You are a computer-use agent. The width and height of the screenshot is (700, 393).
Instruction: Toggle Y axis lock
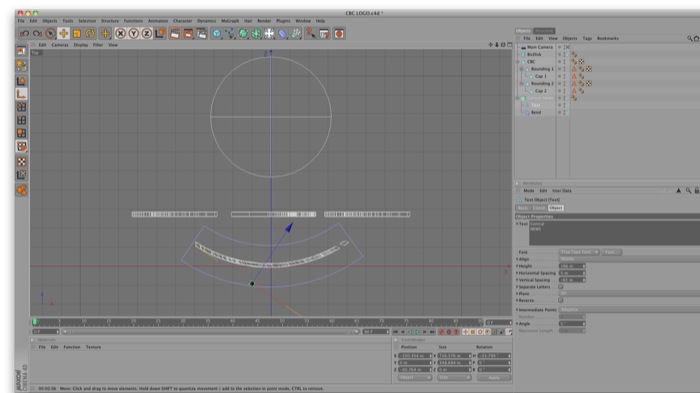pos(133,33)
